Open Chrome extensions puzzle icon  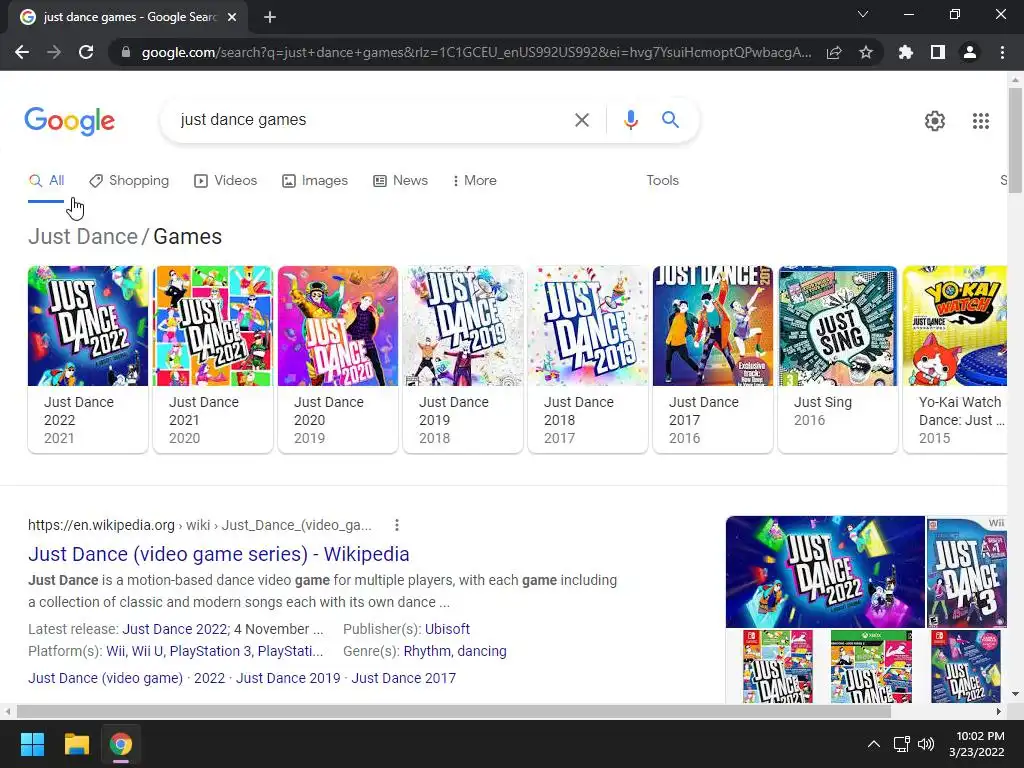(906, 52)
